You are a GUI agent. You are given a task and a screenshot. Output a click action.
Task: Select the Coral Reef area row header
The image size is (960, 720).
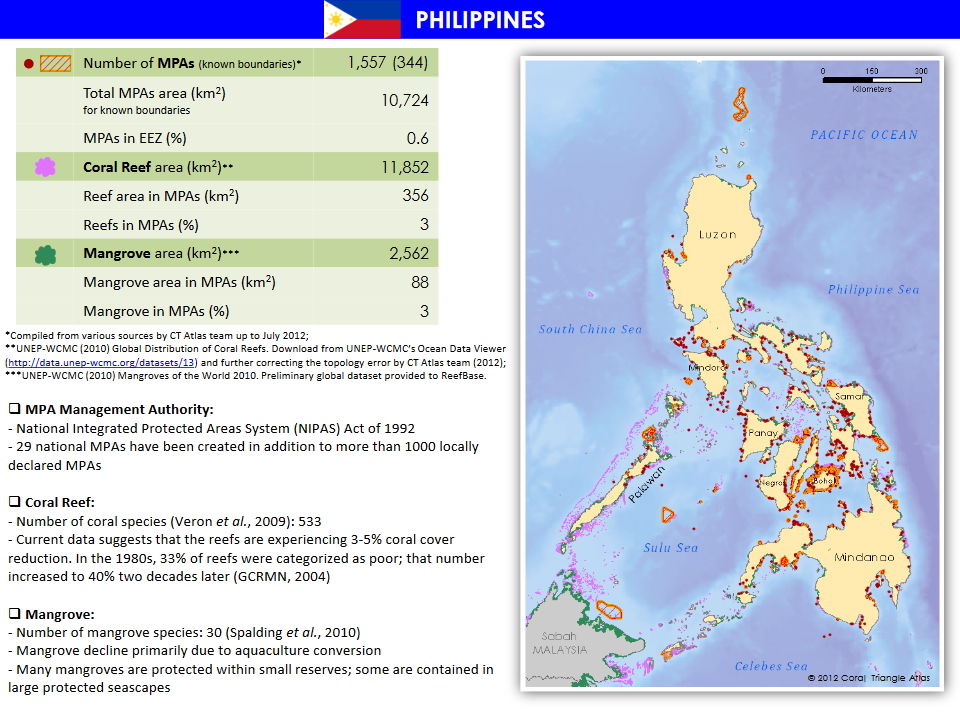(158, 167)
